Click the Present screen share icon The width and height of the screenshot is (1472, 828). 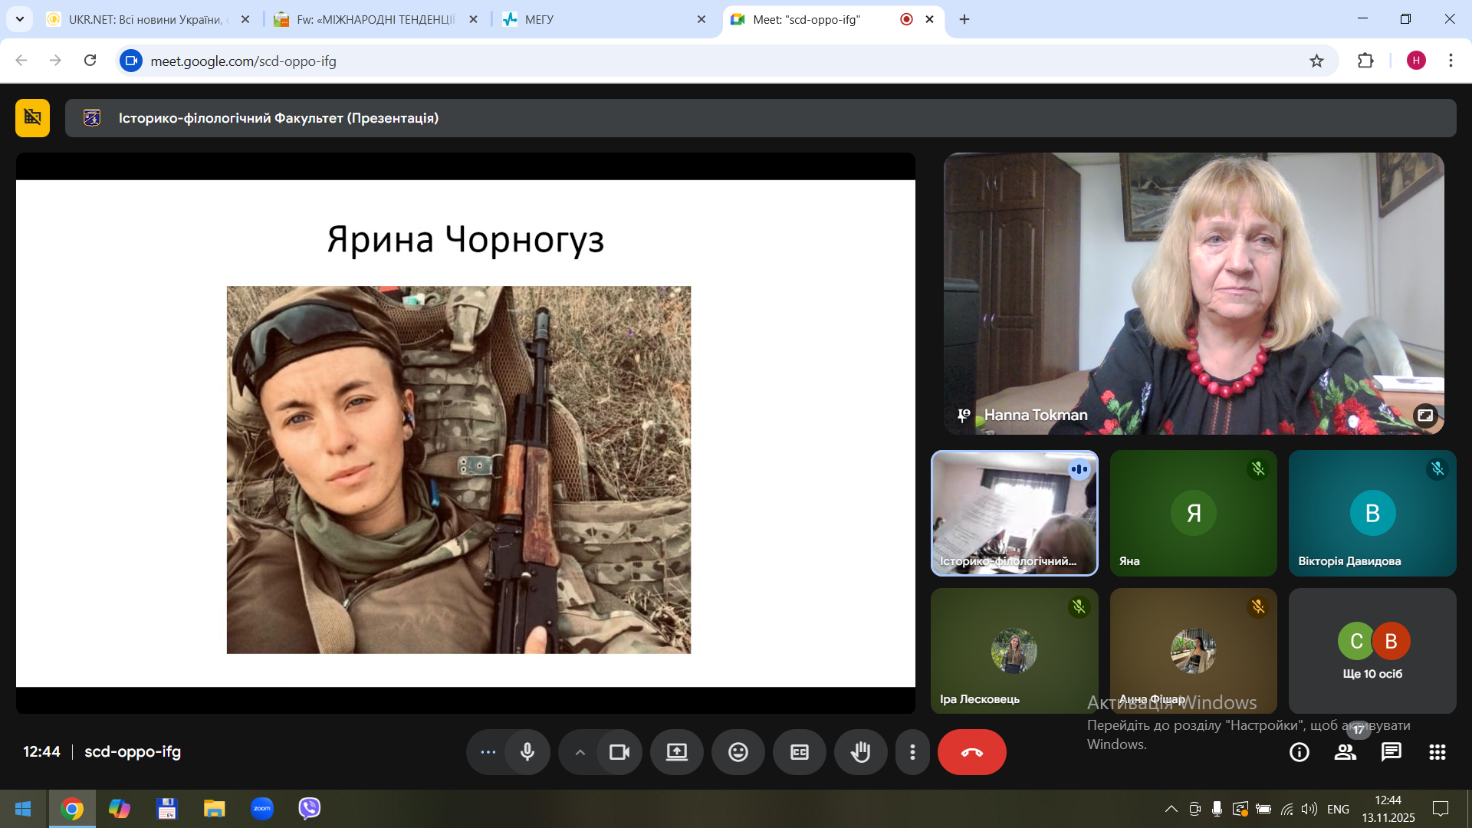pos(677,752)
